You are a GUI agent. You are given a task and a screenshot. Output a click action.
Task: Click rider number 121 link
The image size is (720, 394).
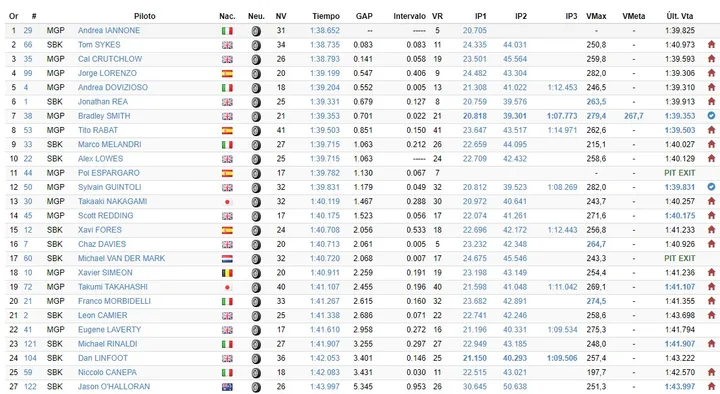[x=30, y=343]
